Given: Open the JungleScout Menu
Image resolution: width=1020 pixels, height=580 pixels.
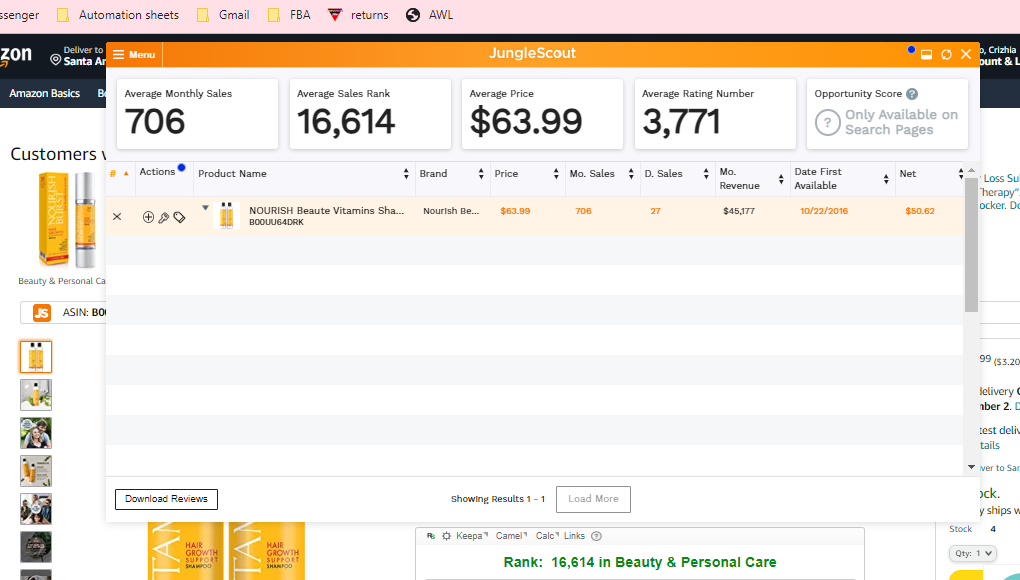Looking at the screenshot, I should tap(135, 55).
